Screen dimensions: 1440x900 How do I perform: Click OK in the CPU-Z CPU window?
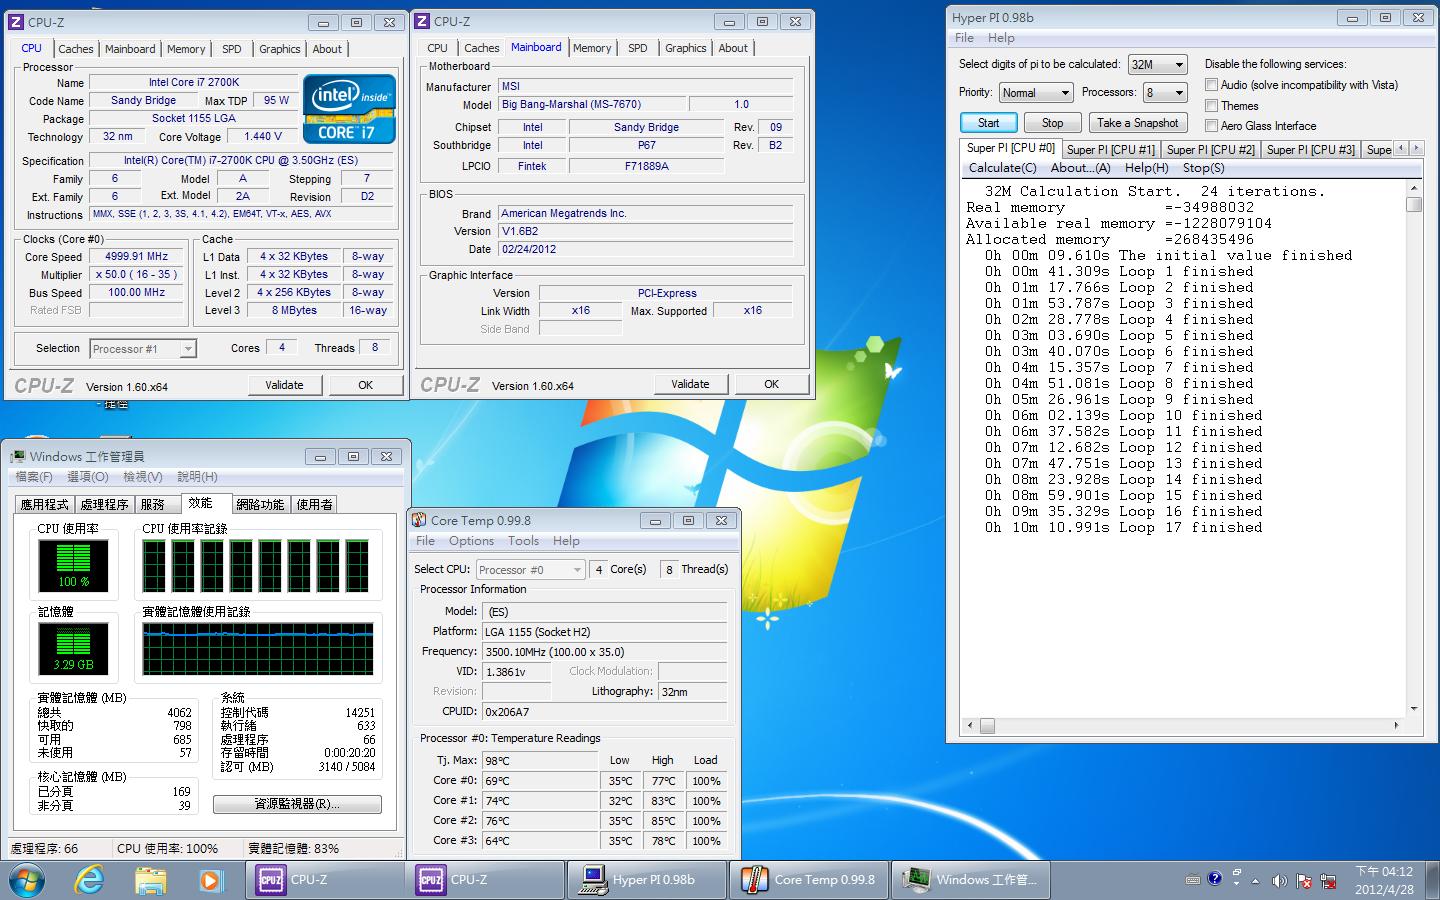tap(366, 385)
